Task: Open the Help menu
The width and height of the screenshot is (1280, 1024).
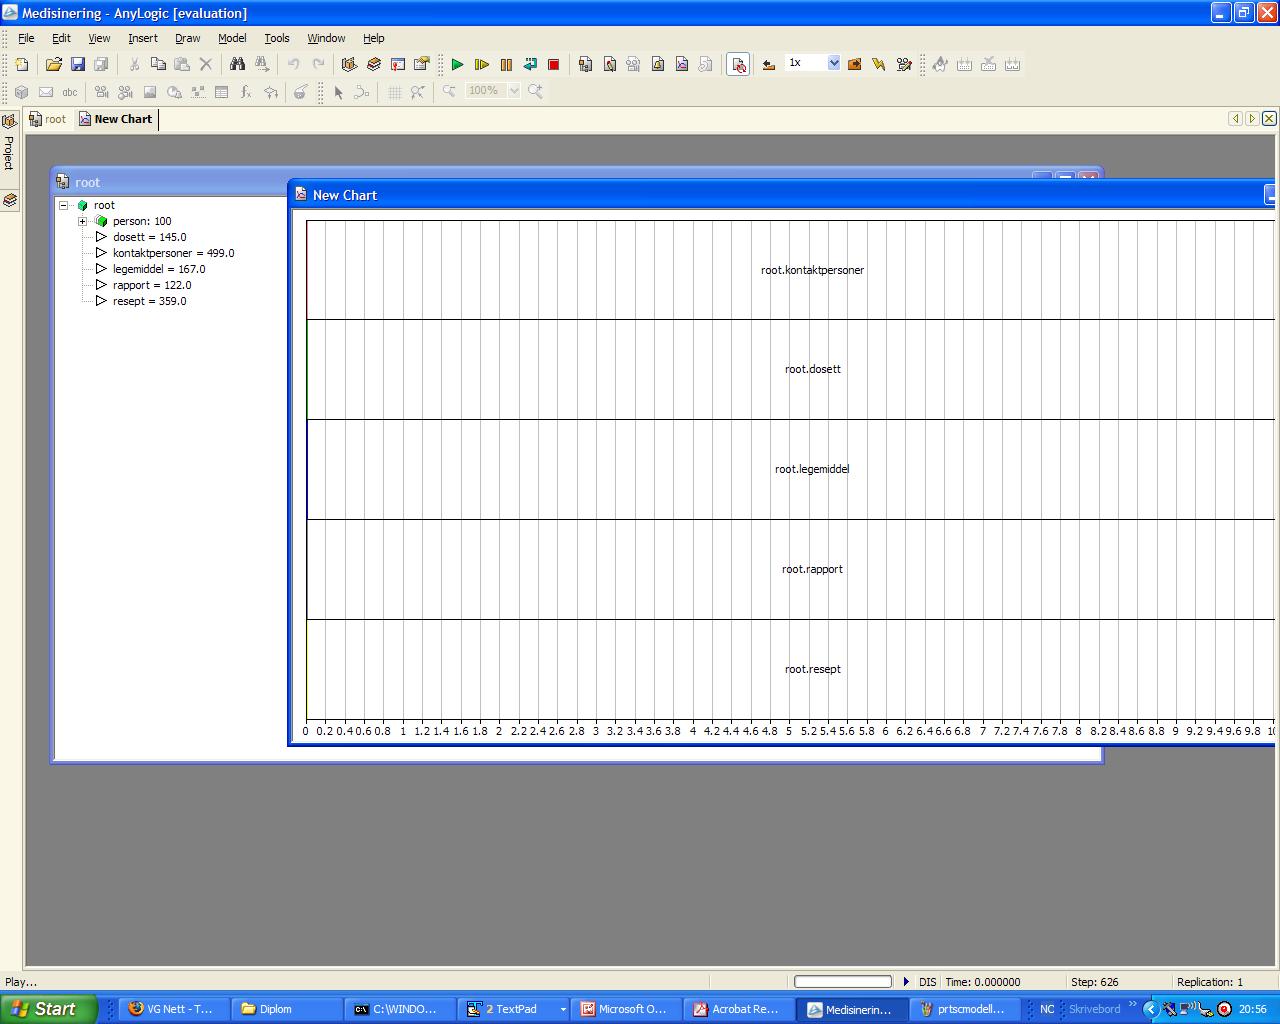Action: click(373, 38)
